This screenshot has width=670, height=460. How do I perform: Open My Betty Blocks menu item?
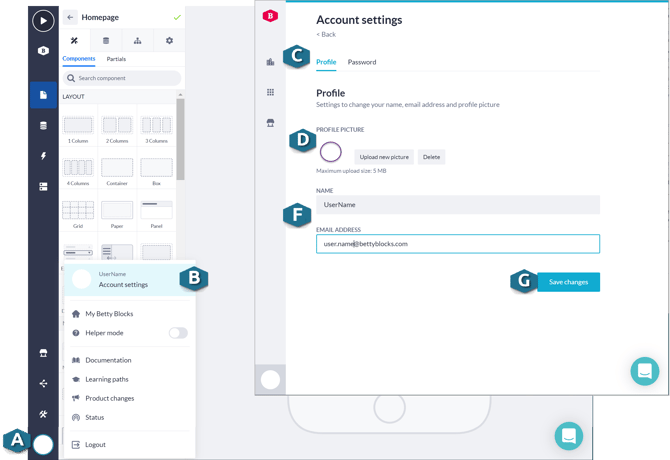pos(109,314)
